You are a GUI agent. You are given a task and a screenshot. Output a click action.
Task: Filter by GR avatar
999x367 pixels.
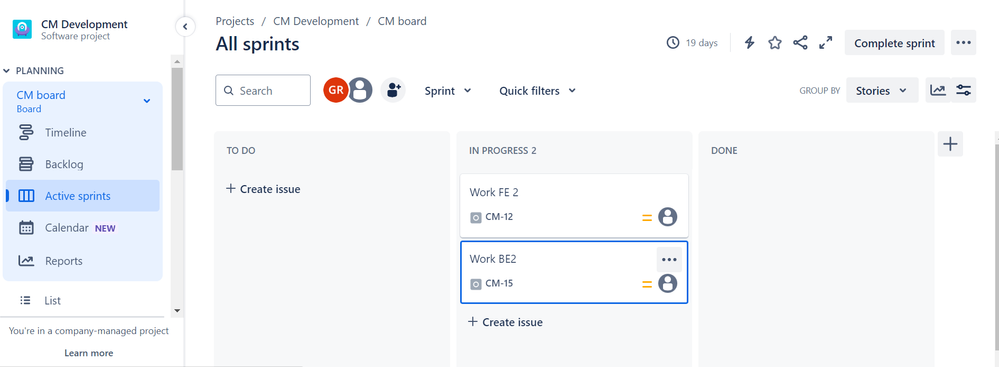tap(336, 90)
